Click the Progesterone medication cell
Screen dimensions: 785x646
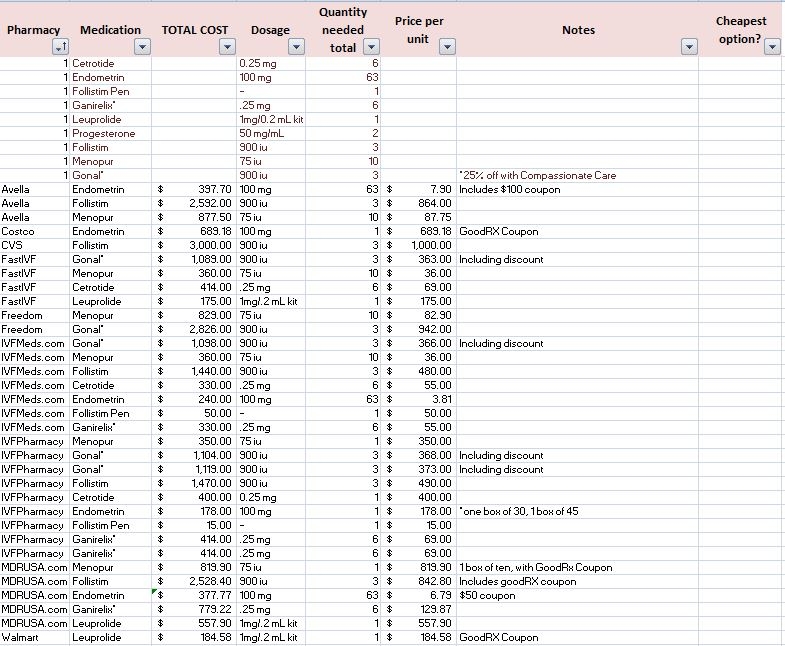(111, 133)
